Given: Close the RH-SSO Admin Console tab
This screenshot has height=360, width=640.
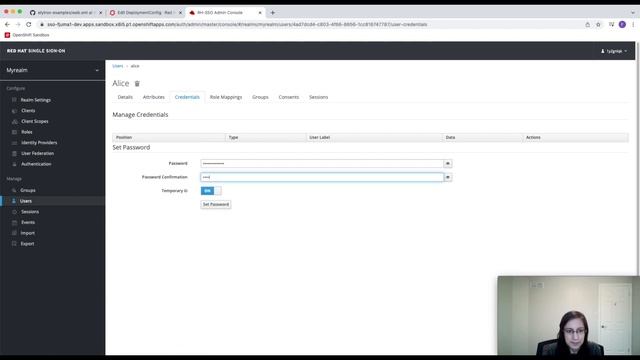Looking at the screenshot, I should 260,13.
